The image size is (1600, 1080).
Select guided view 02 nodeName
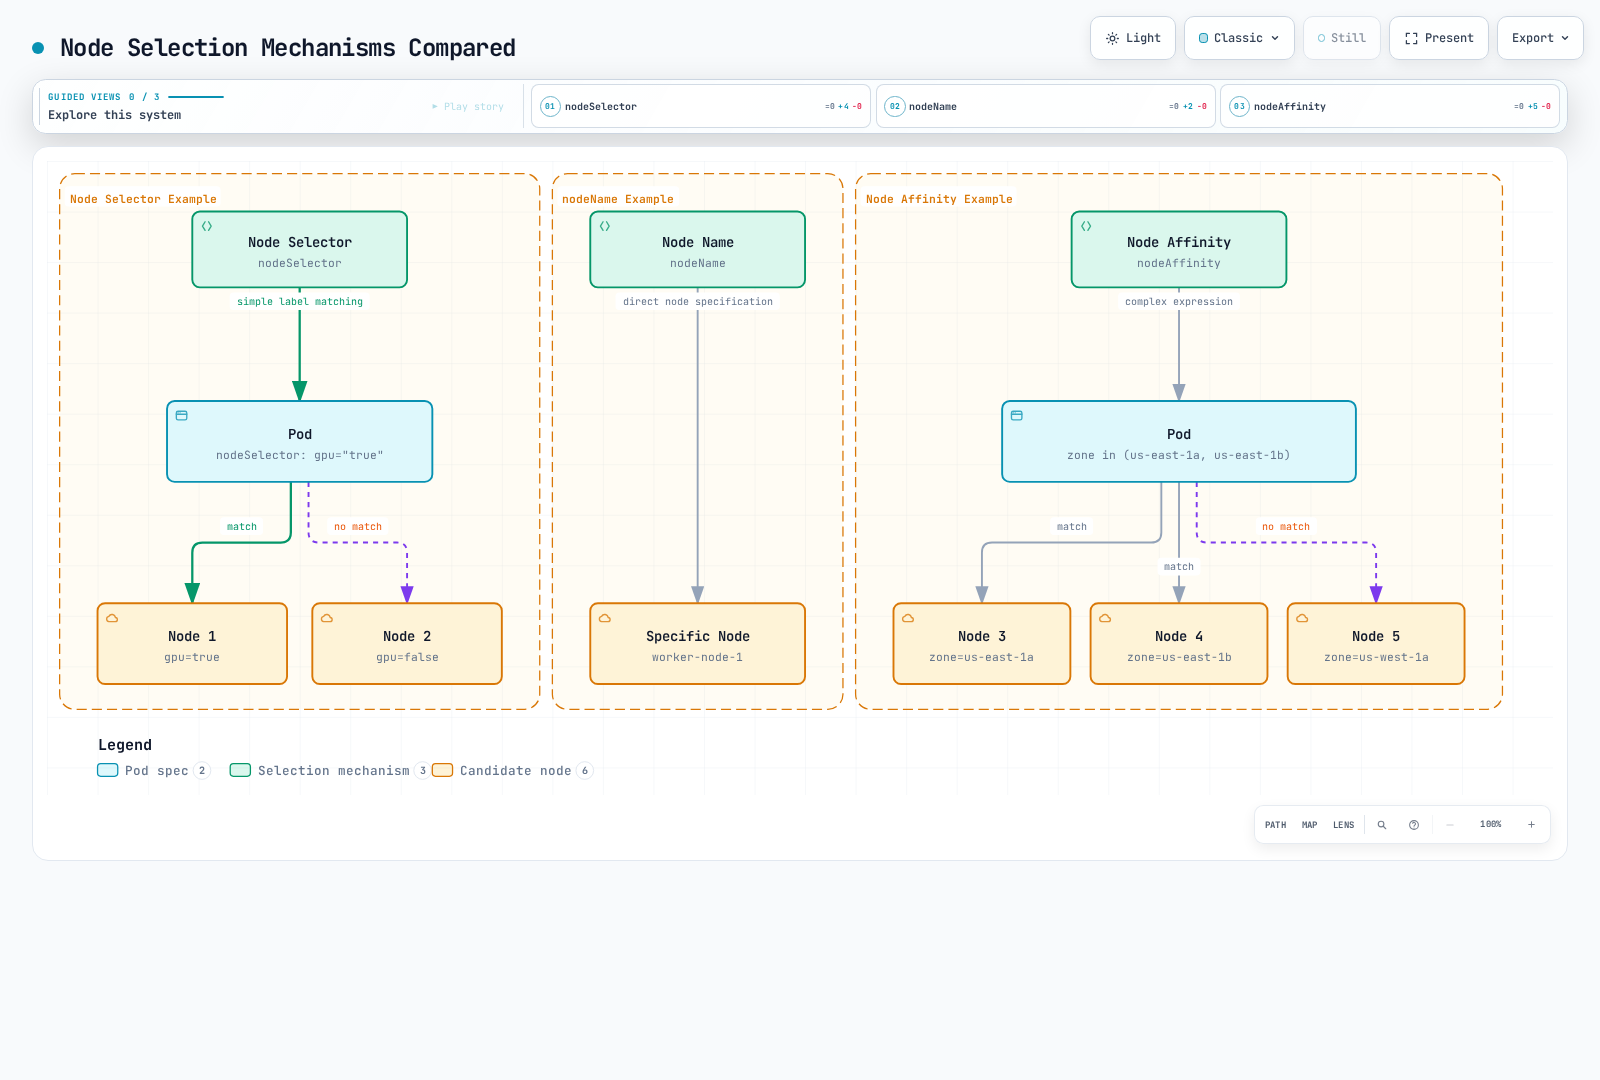1045,106
